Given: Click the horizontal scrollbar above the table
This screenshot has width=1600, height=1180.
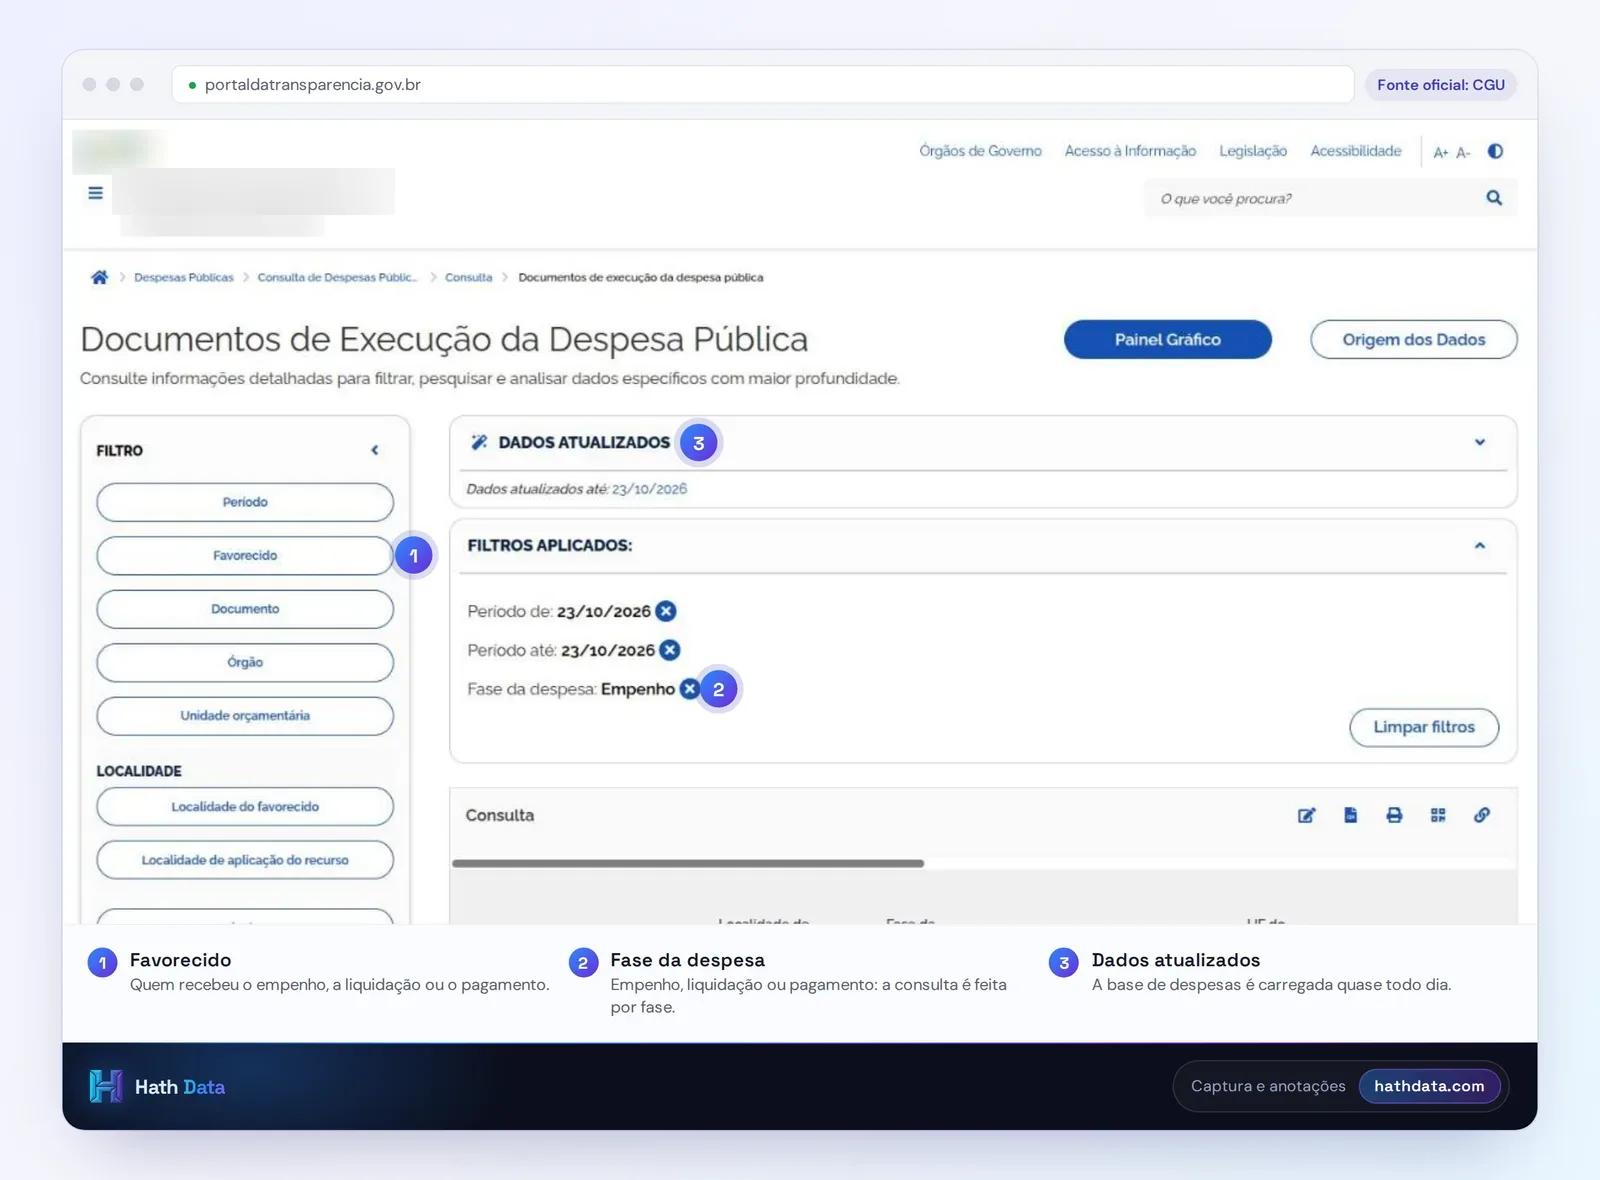Looking at the screenshot, I should point(688,863).
